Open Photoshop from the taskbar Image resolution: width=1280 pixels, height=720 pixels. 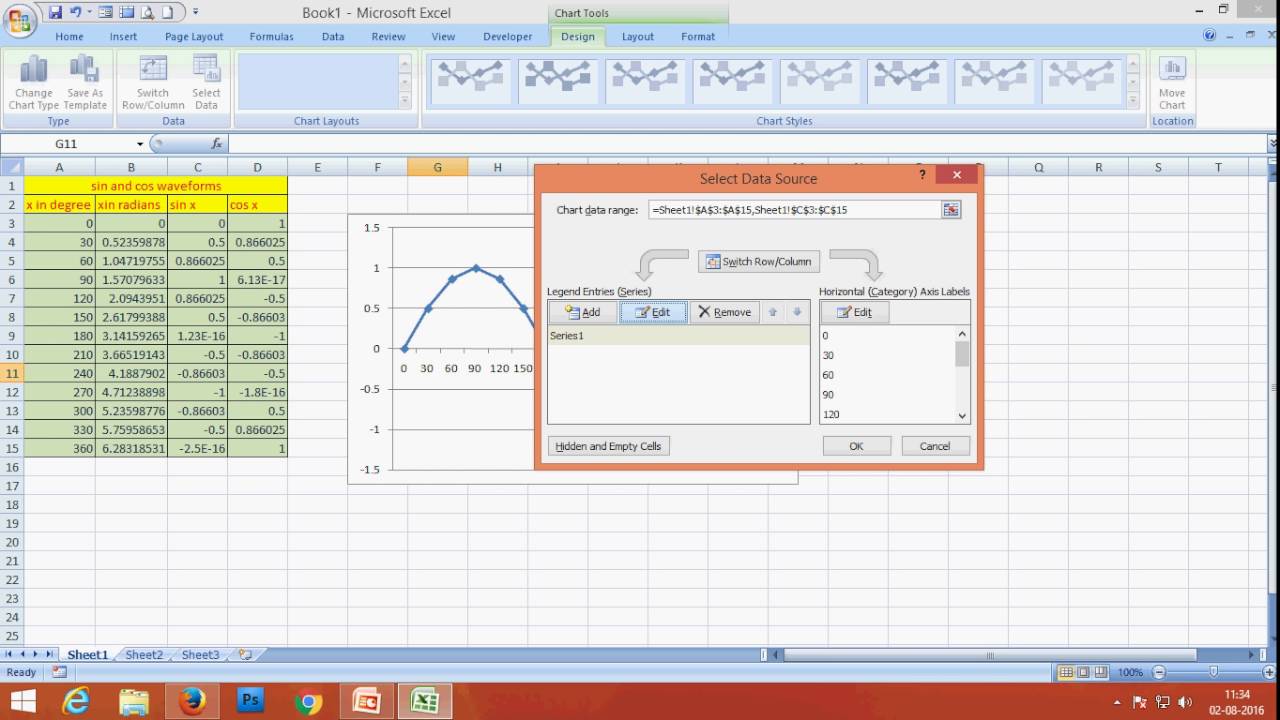pyautogui.click(x=251, y=701)
